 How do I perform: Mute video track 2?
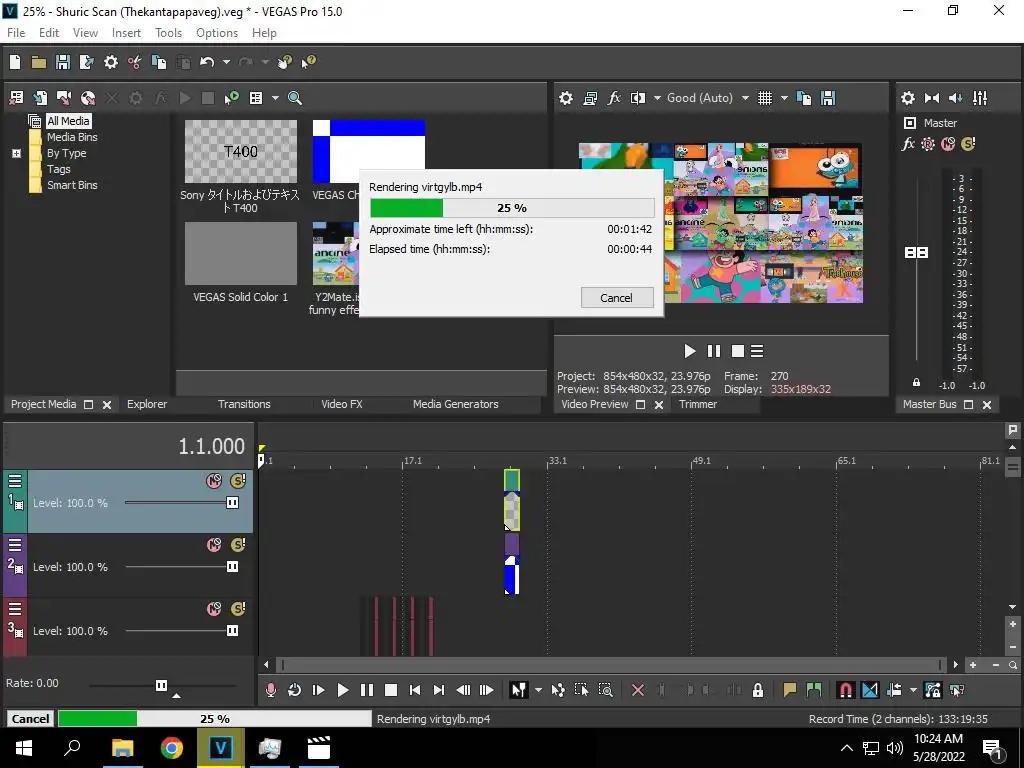[214, 545]
